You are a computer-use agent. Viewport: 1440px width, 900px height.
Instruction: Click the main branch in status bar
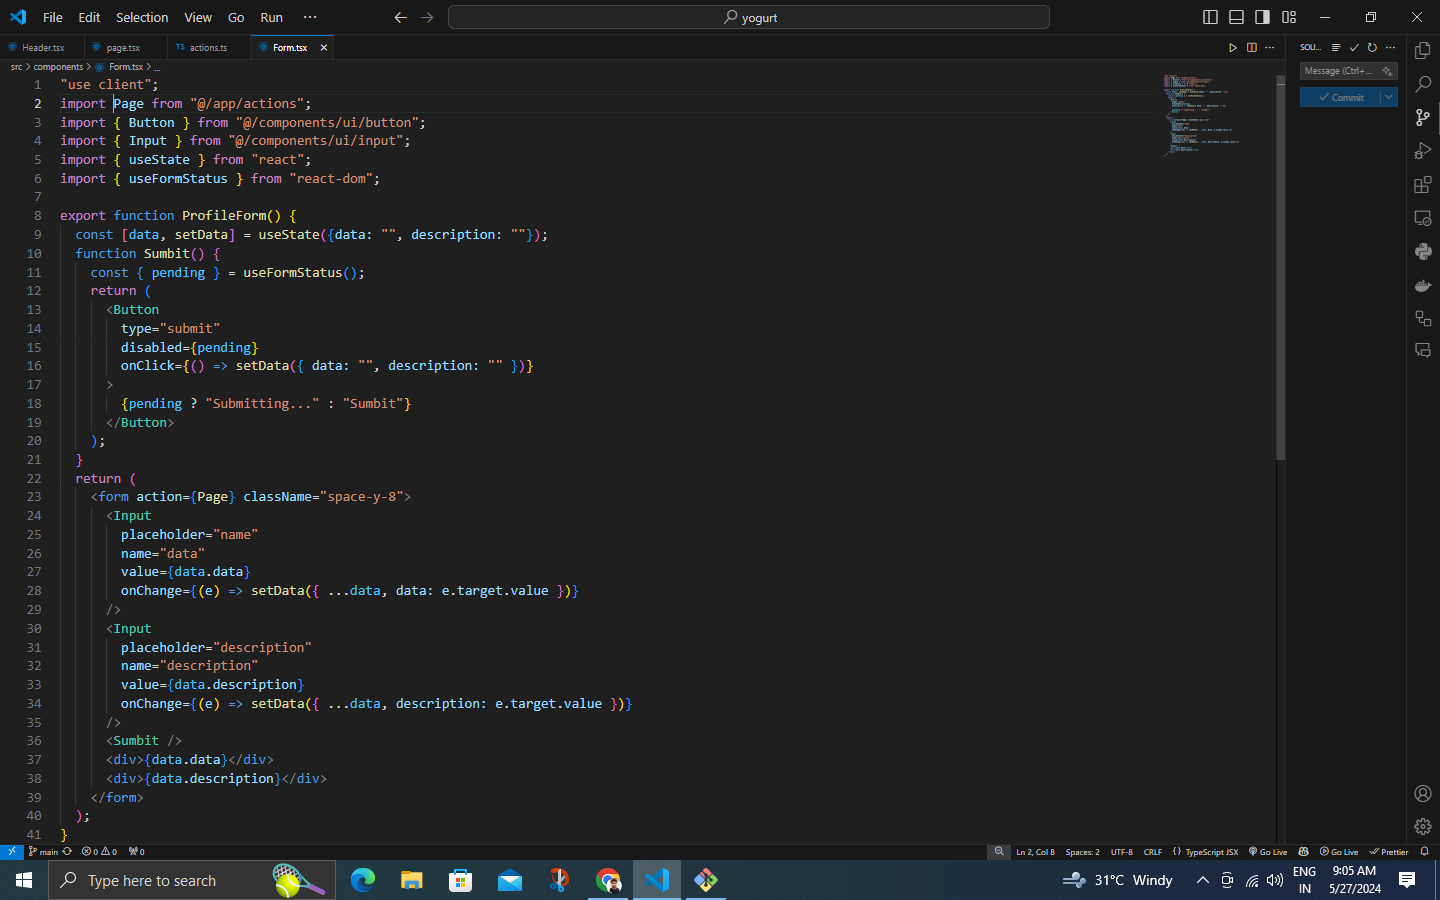(x=47, y=852)
